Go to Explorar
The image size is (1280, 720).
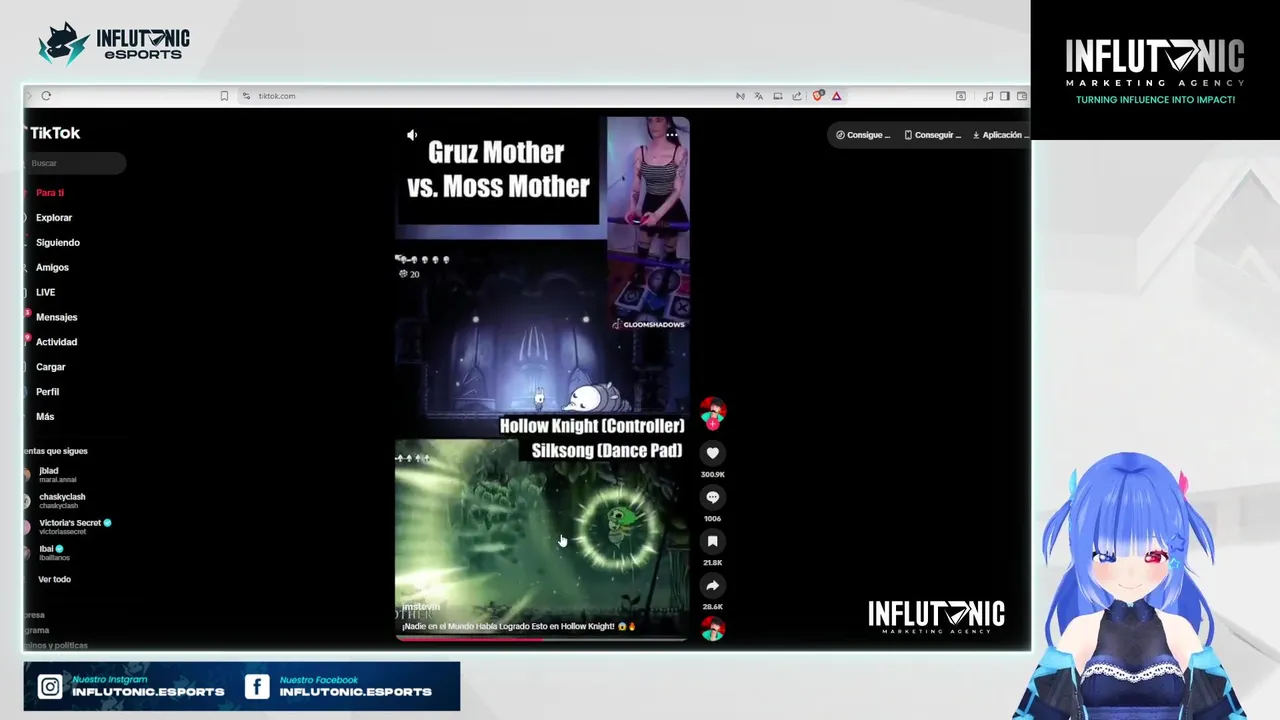[54, 218]
